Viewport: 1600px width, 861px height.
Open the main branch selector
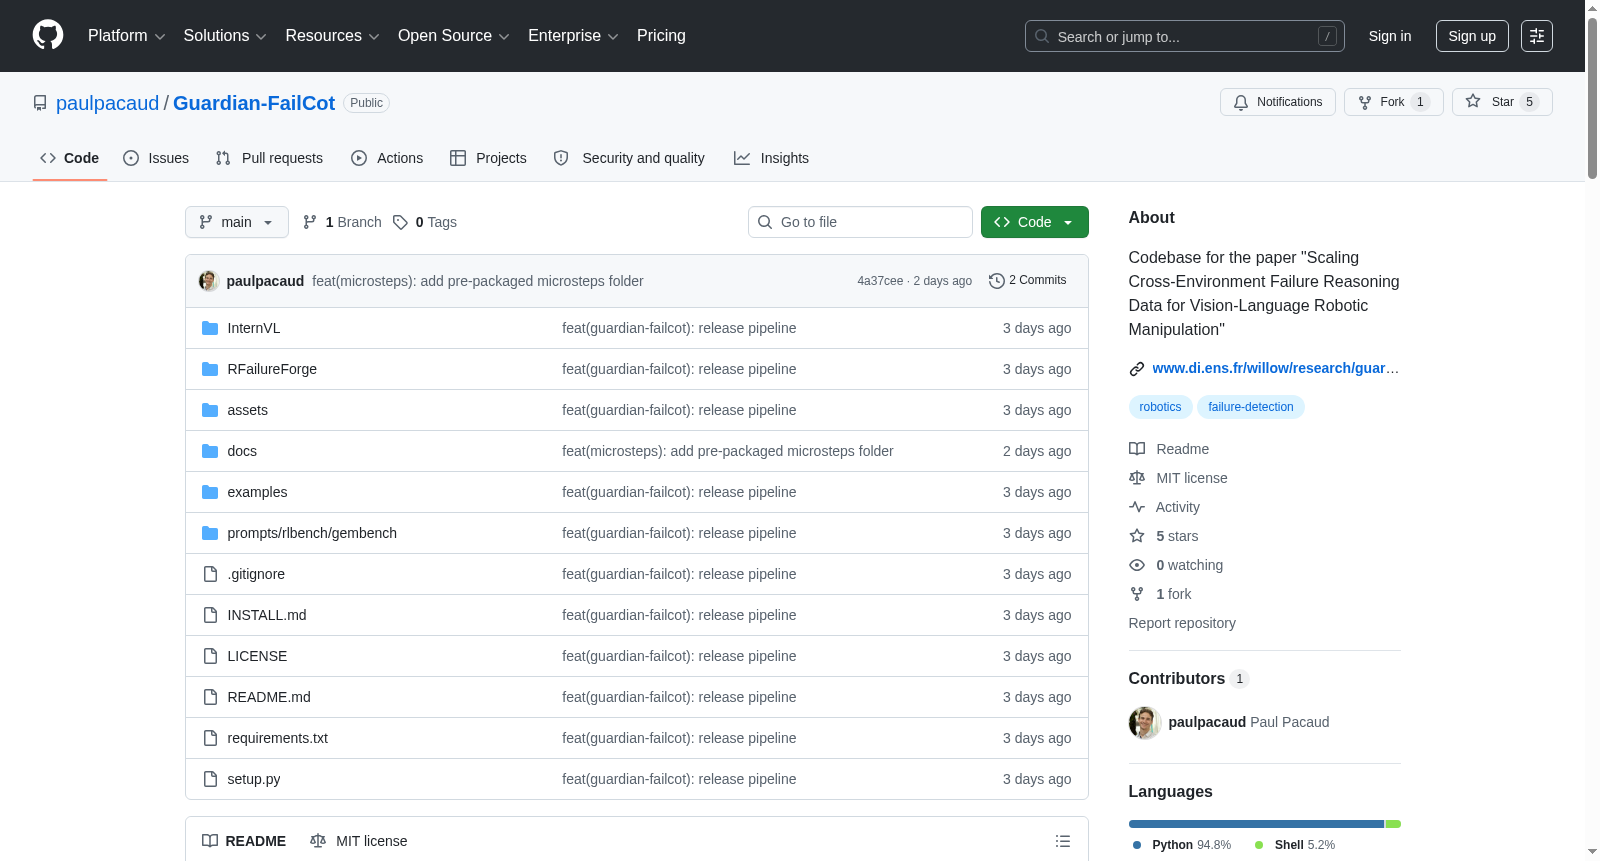coord(237,222)
